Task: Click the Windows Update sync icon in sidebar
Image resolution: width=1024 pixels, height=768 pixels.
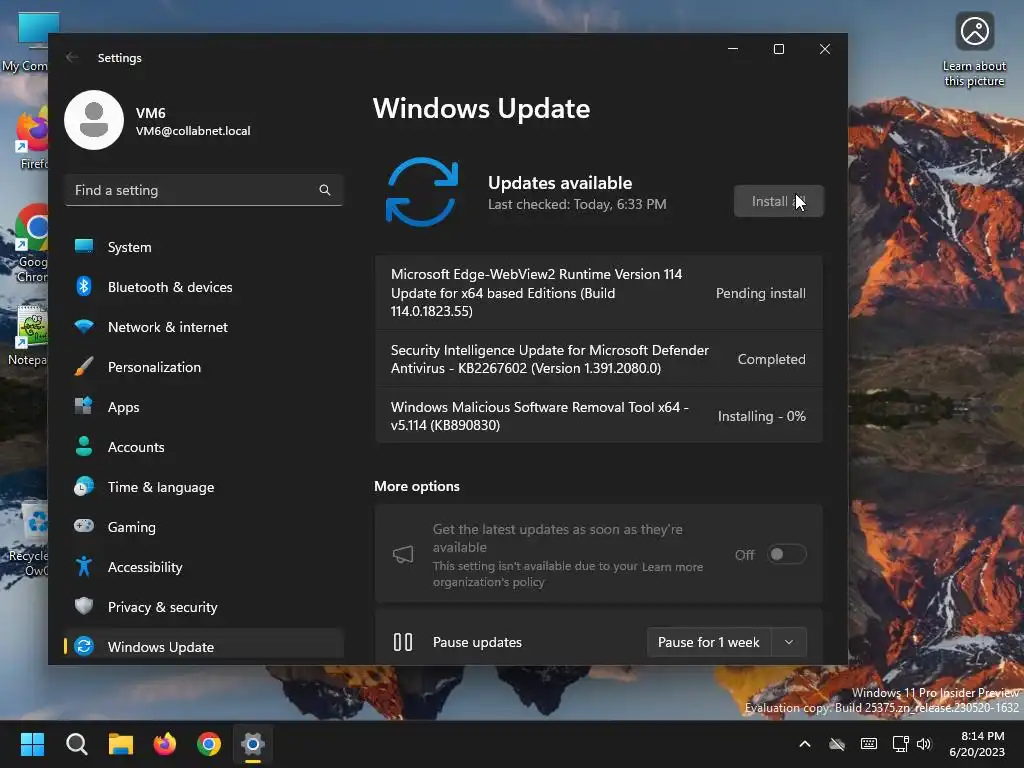Action: (x=84, y=646)
